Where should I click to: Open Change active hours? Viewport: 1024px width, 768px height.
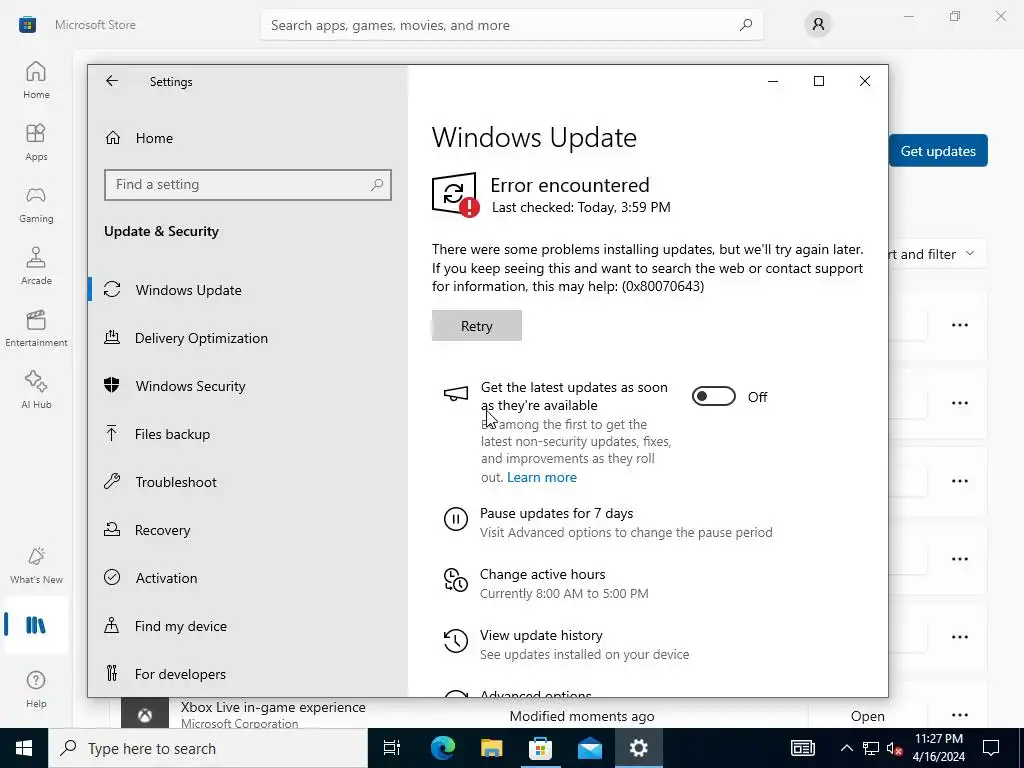click(542, 574)
